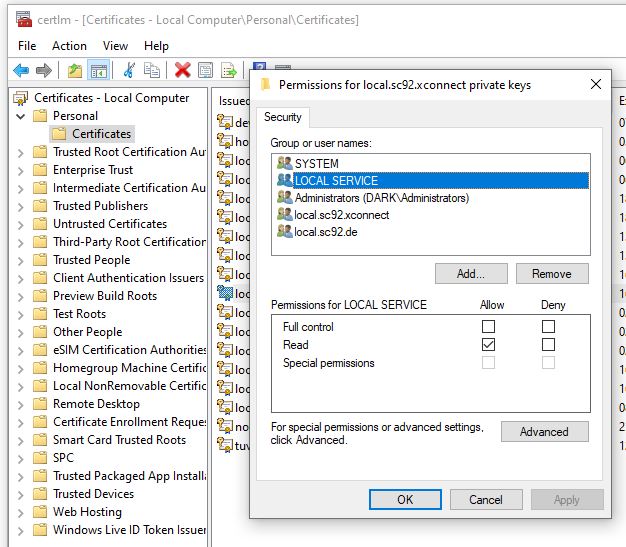This screenshot has height=547, width=626.
Task: Uncheck the Allow Read permission checkbox
Action: click(488, 345)
